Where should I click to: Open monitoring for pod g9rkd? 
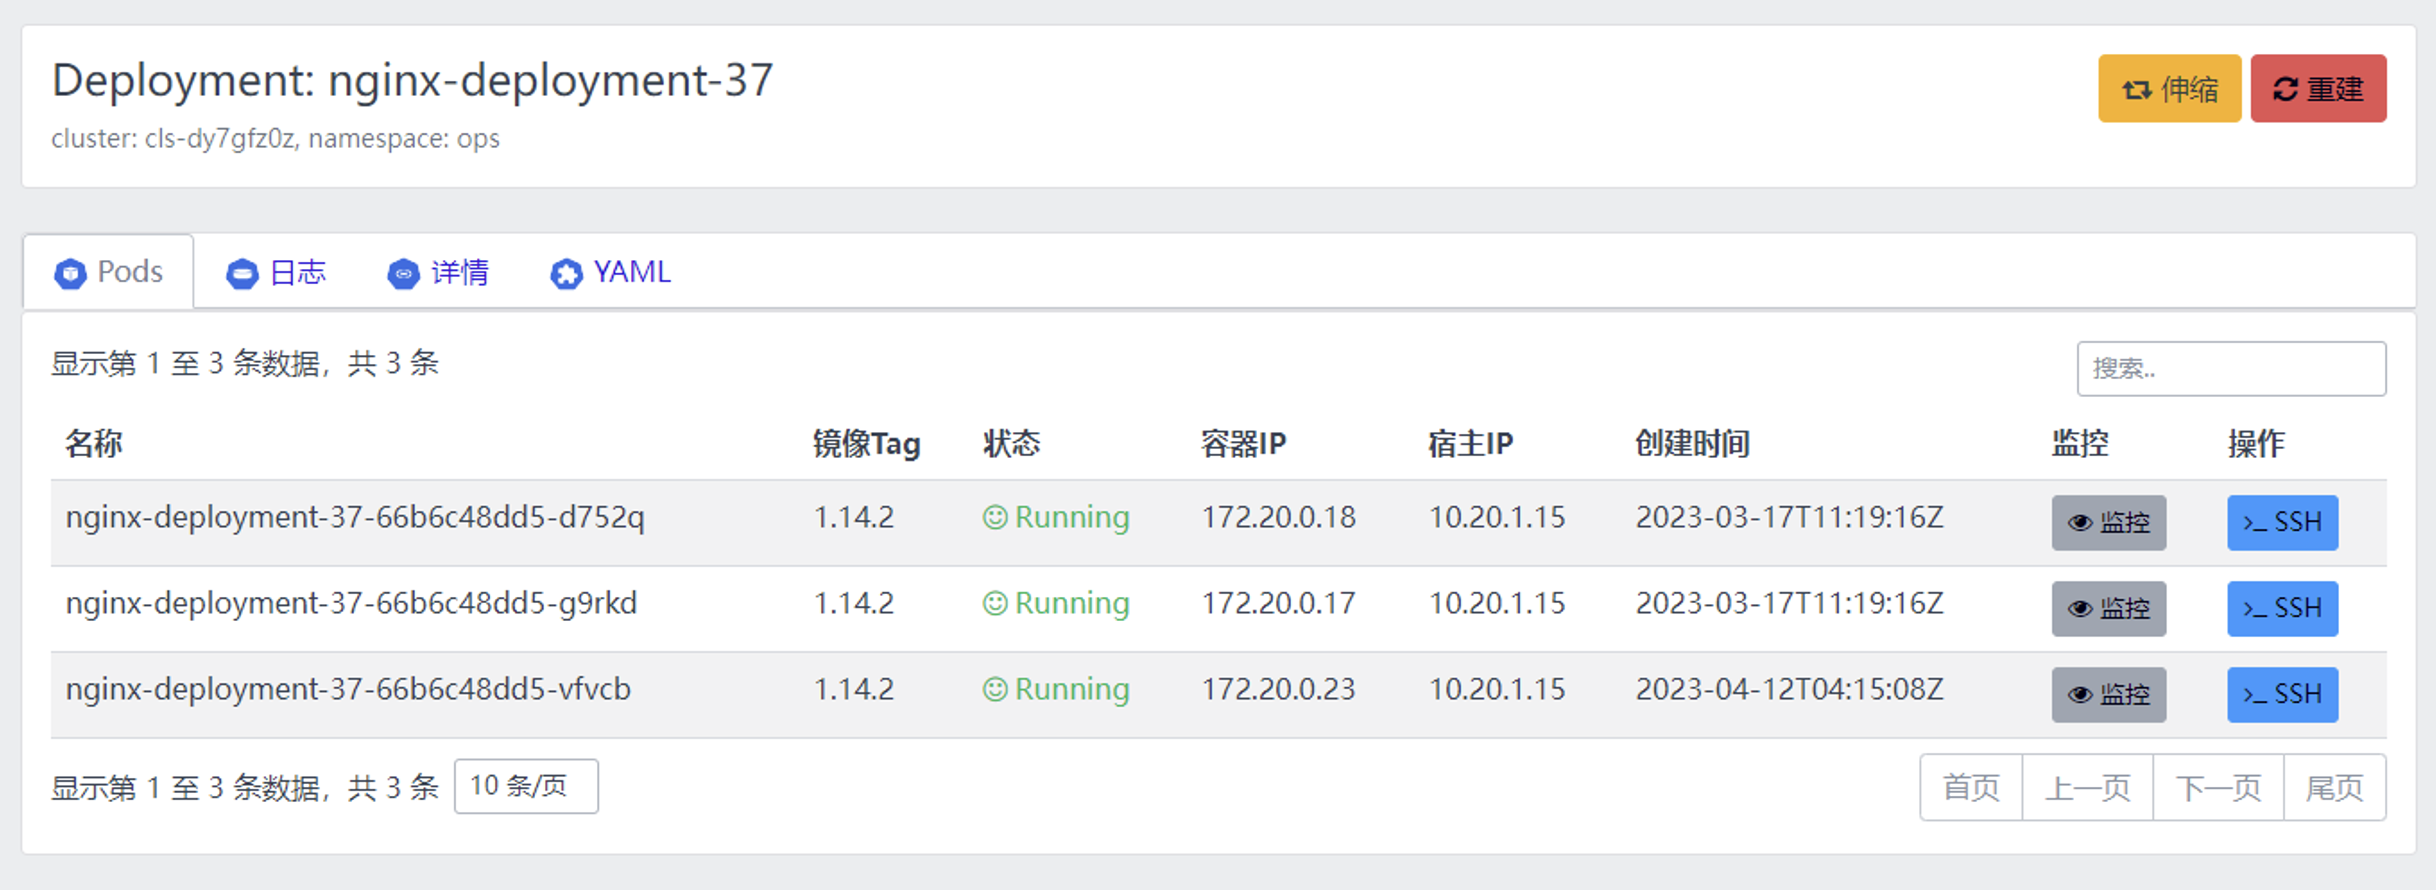(x=2108, y=608)
